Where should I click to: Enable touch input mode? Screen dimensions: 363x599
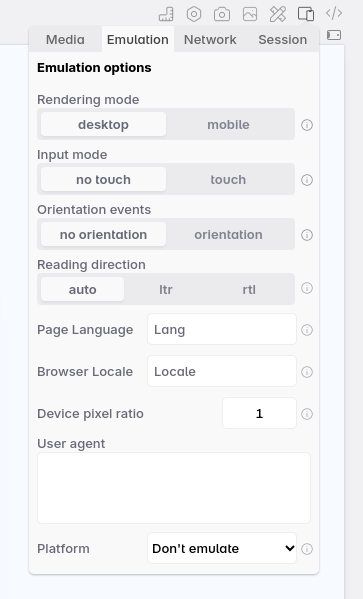coord(228,180)
